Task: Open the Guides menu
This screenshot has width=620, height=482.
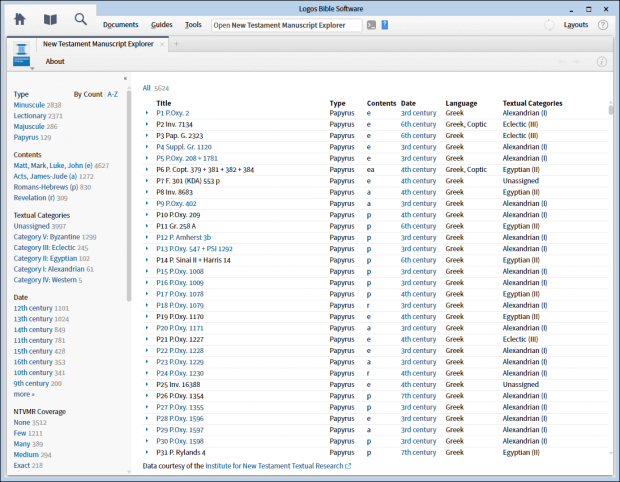Action: coord(162,25)
